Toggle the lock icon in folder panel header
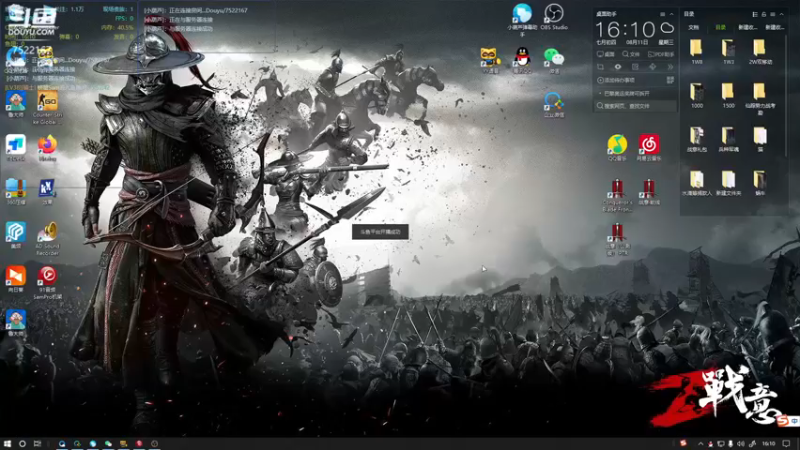Screen dimensions: 800x450 click(764, 14)
